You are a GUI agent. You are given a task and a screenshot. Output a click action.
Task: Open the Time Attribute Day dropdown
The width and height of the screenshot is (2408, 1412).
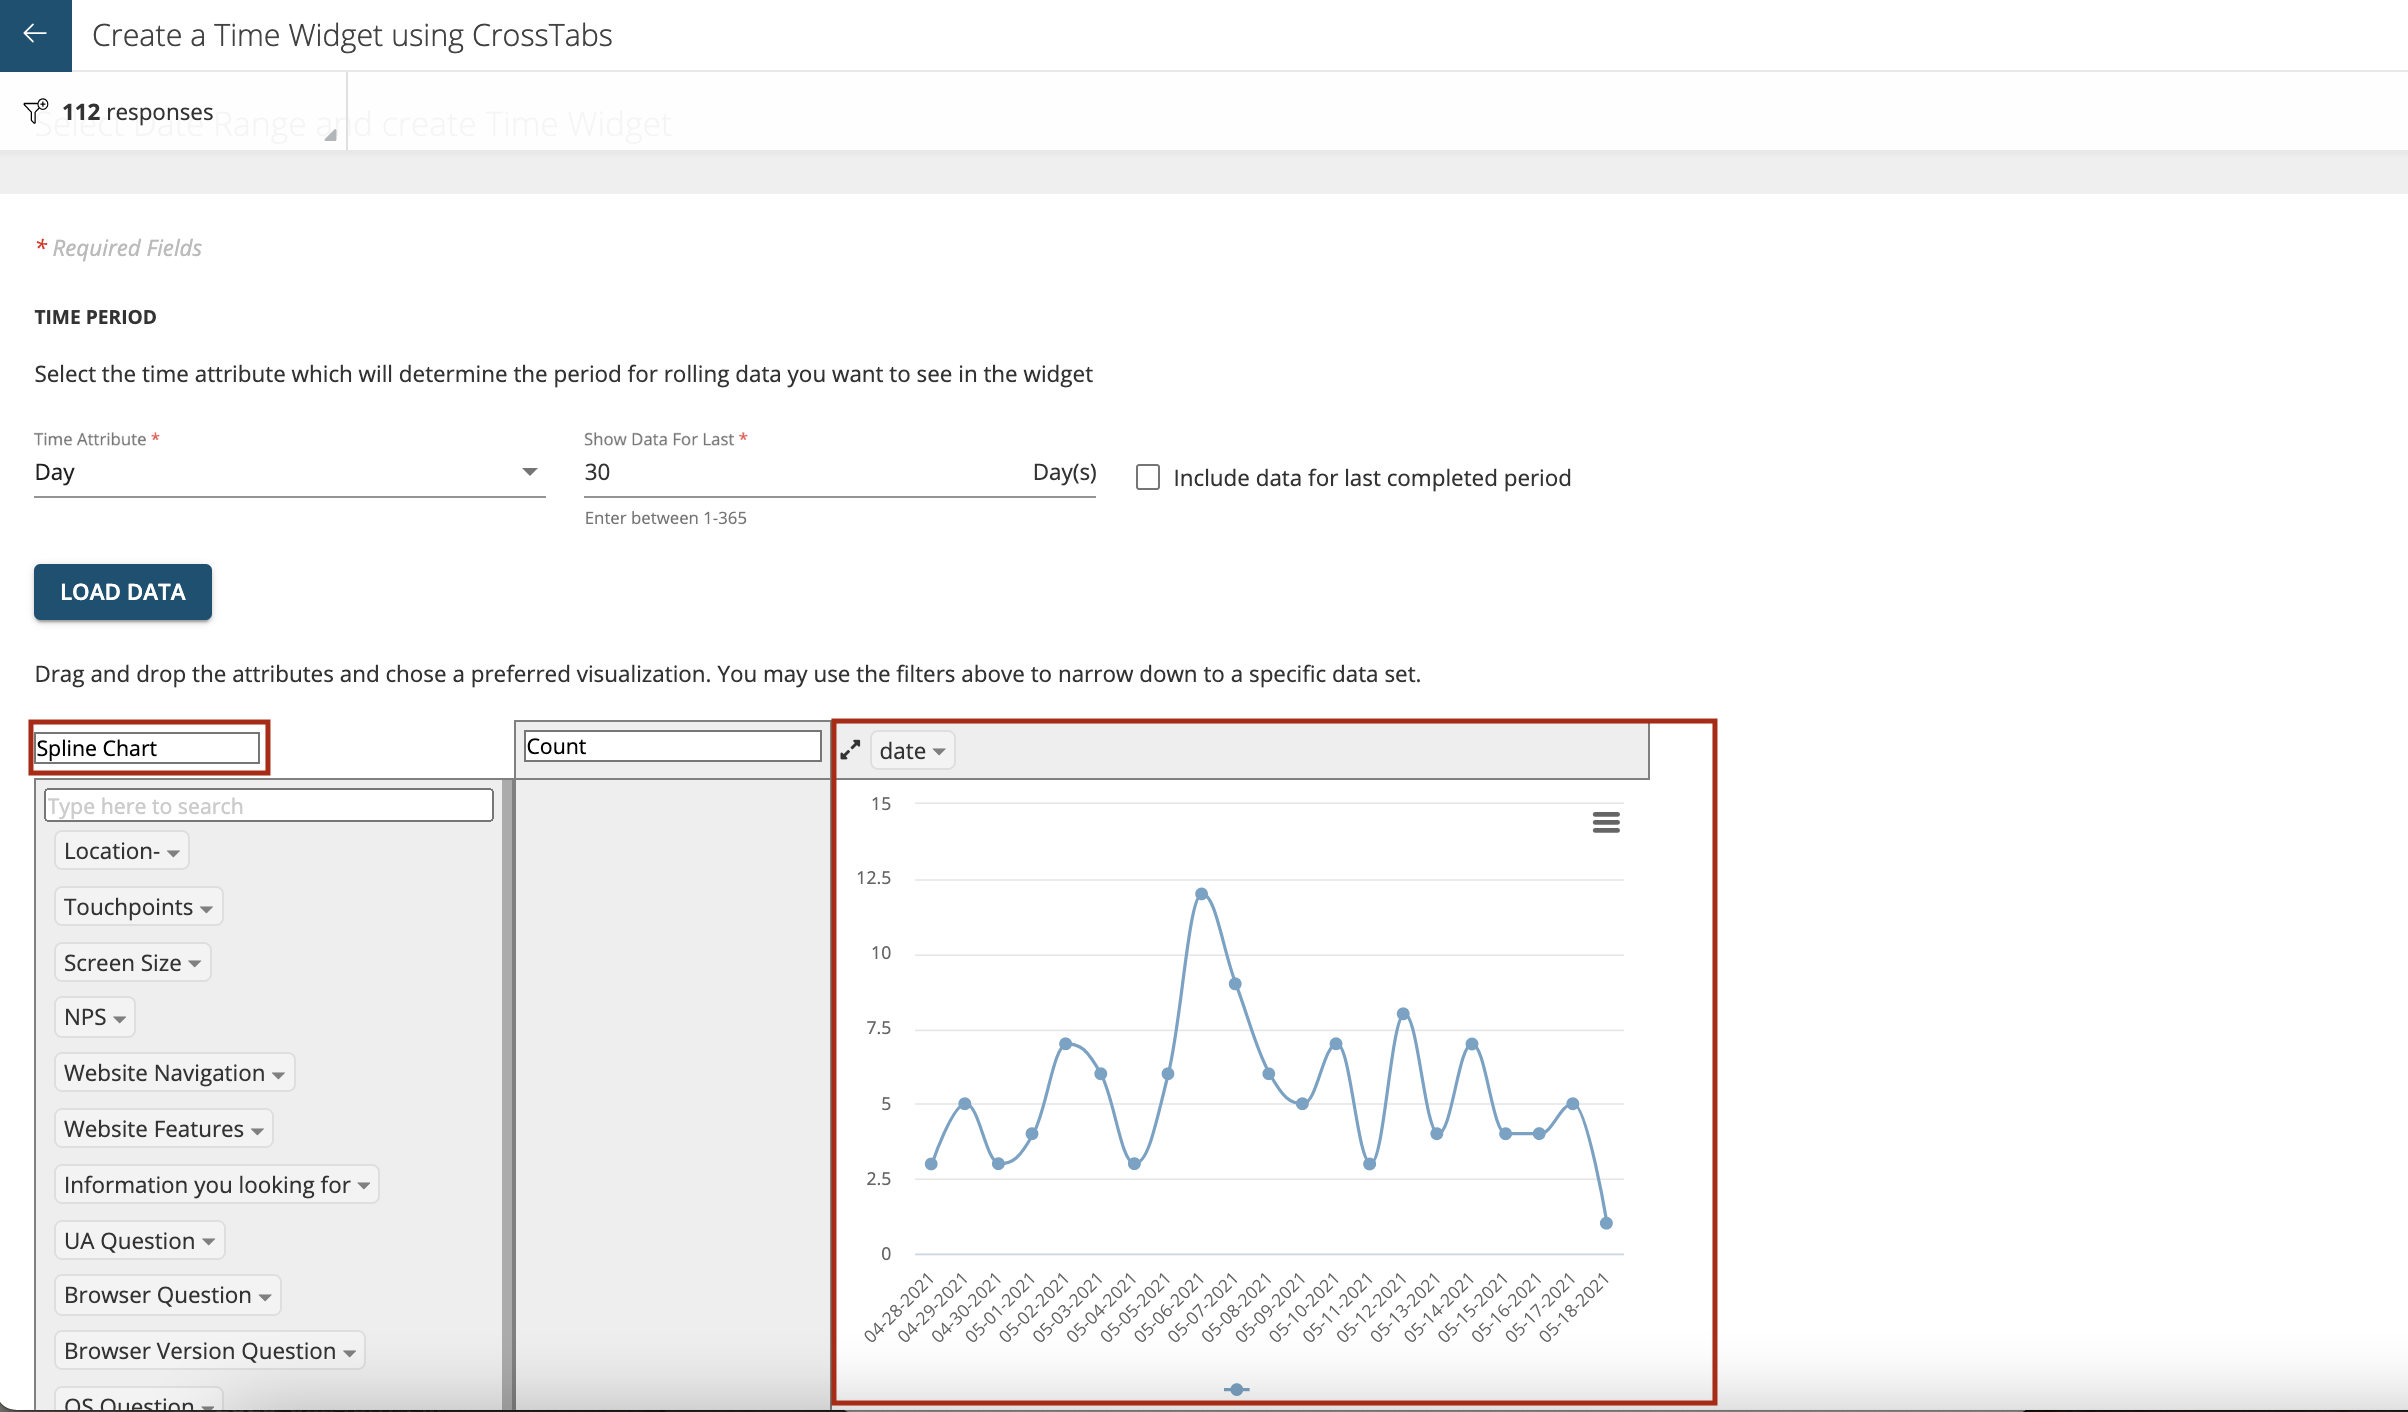289,472
